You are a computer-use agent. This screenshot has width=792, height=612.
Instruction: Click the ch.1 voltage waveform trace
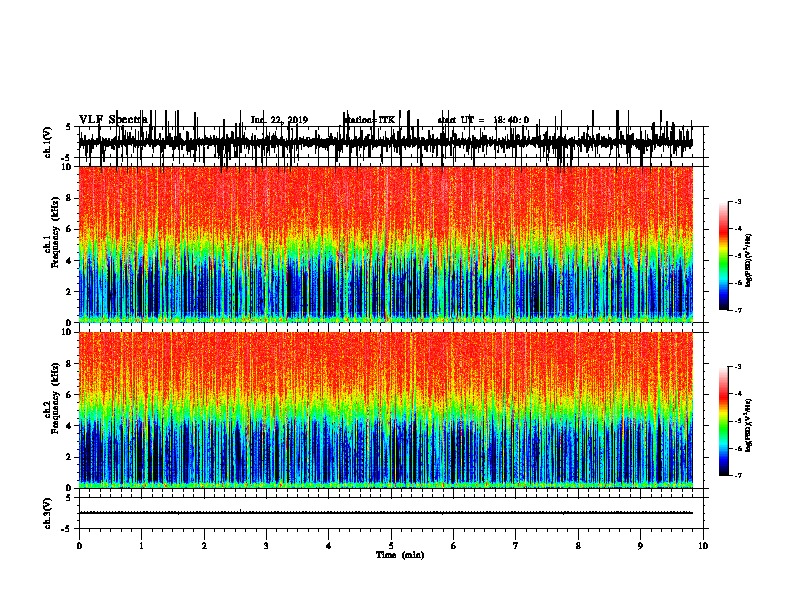(x=385, y=142)
